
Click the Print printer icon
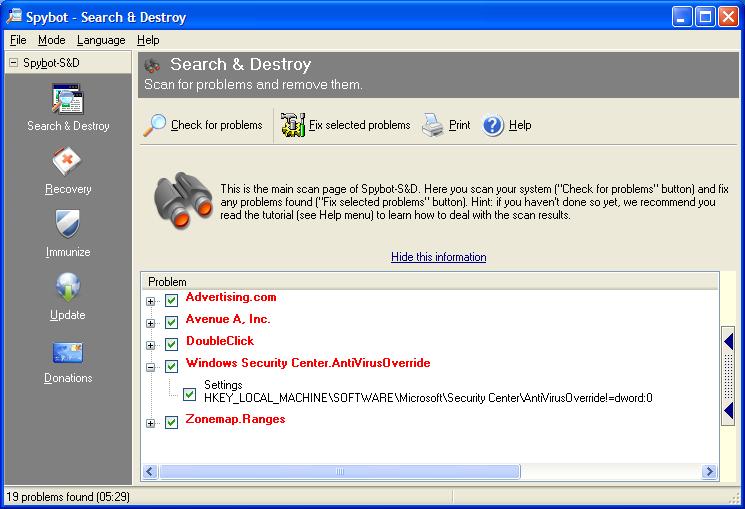pos(433,125)
